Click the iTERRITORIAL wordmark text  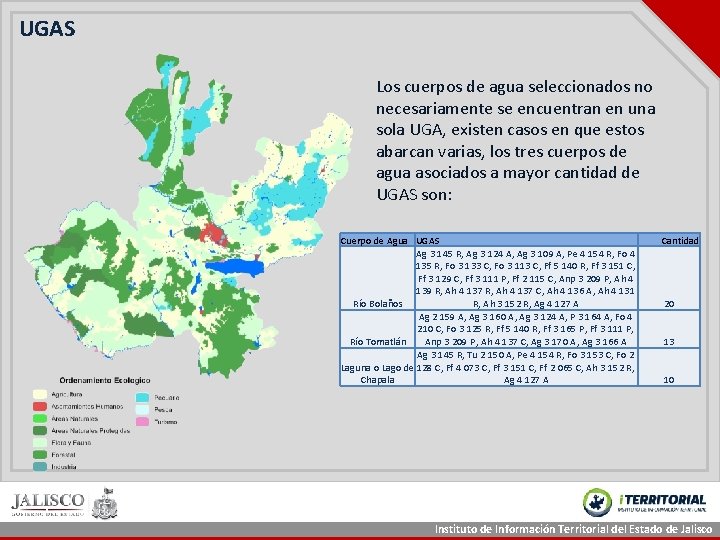click(x=662, y=500)
